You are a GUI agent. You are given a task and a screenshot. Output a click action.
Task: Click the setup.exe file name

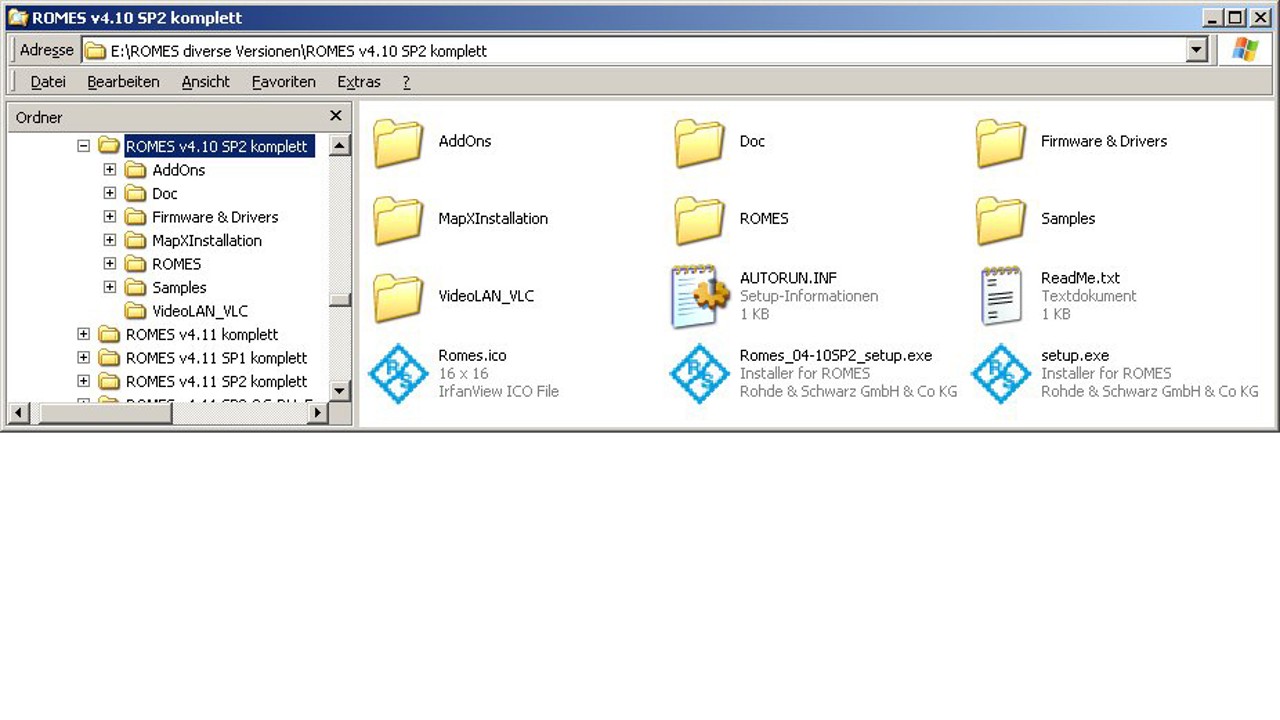click(1075, 355)
